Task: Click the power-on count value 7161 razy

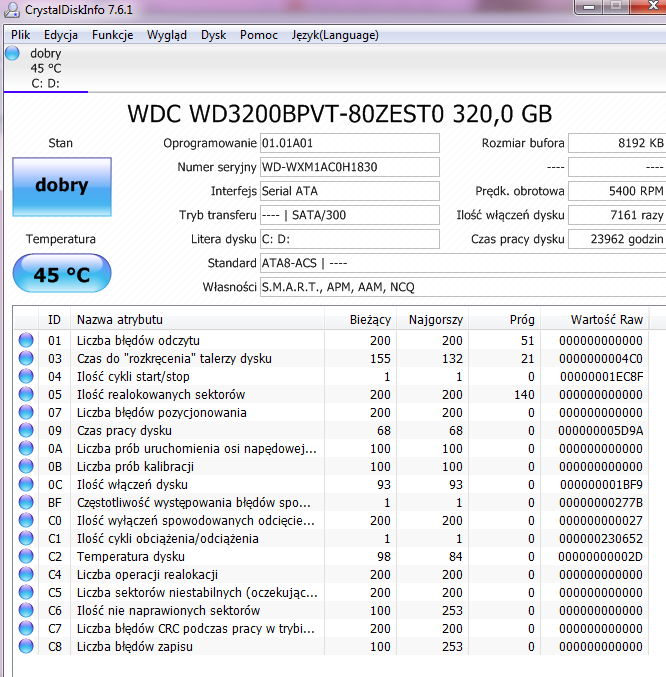Action: (x=617, y=215)
